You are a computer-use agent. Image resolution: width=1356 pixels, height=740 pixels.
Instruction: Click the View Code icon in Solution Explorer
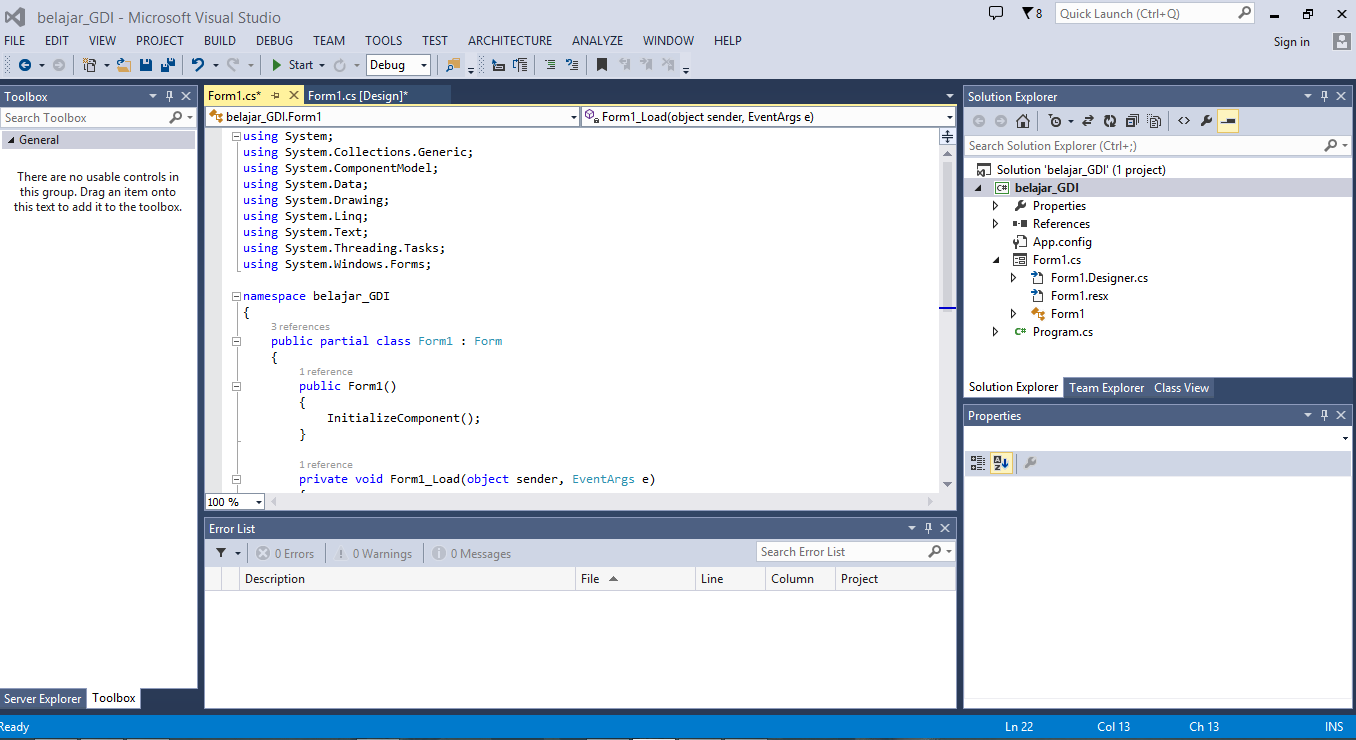[x=1184, y=121]
